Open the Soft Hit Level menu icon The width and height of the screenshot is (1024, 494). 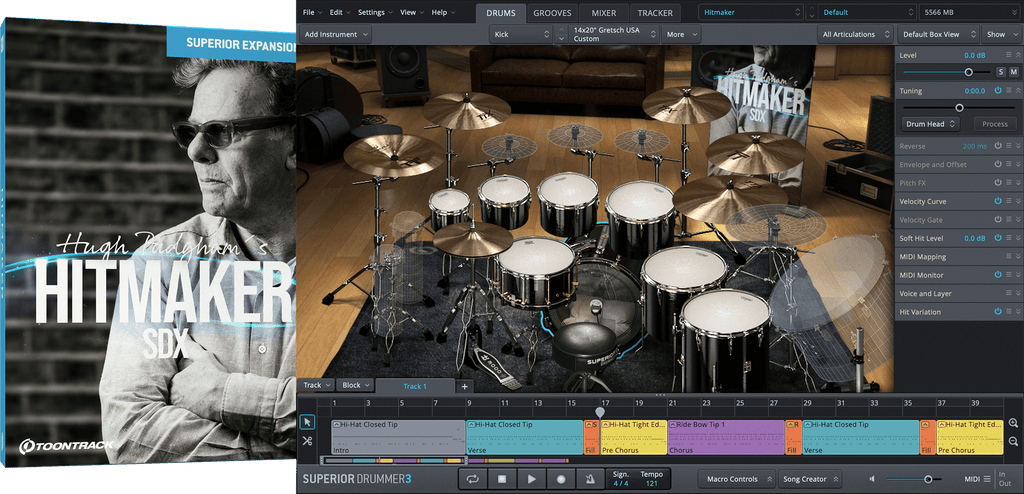[1009, 238]
